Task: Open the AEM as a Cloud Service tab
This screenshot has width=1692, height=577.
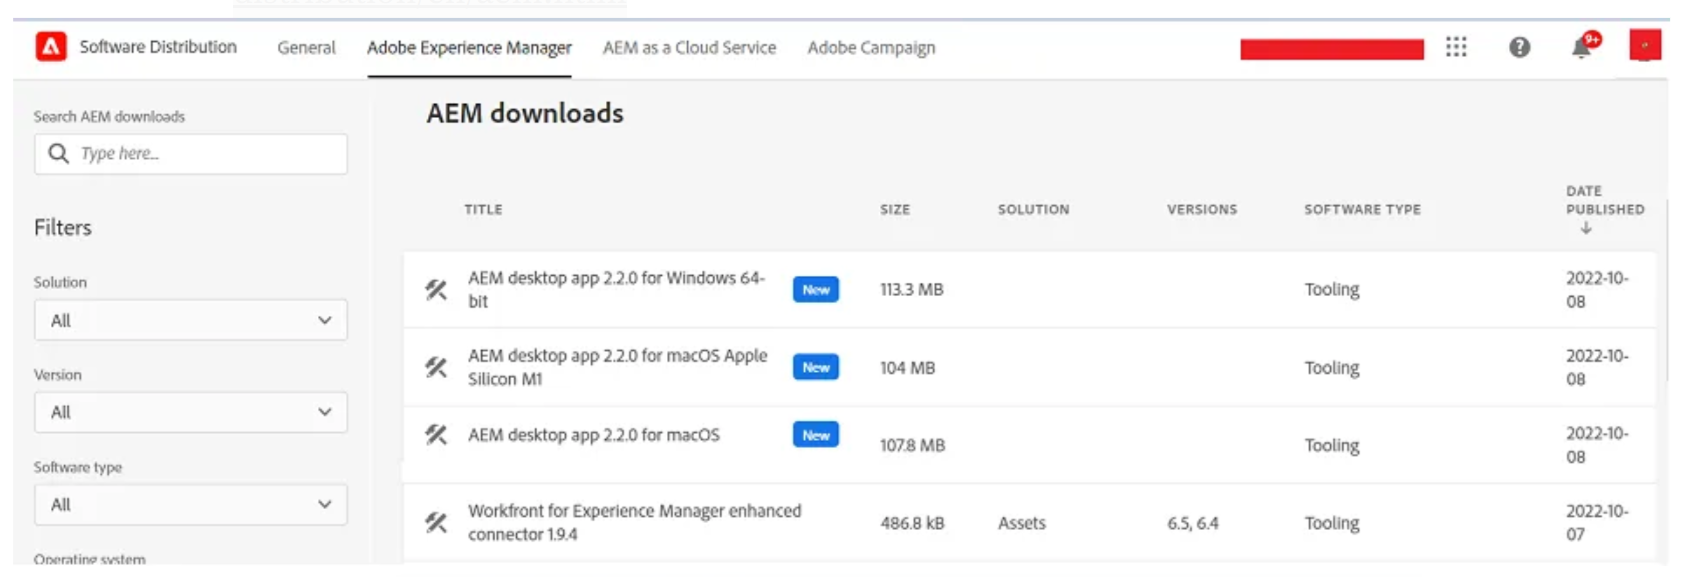Action: 689,48
